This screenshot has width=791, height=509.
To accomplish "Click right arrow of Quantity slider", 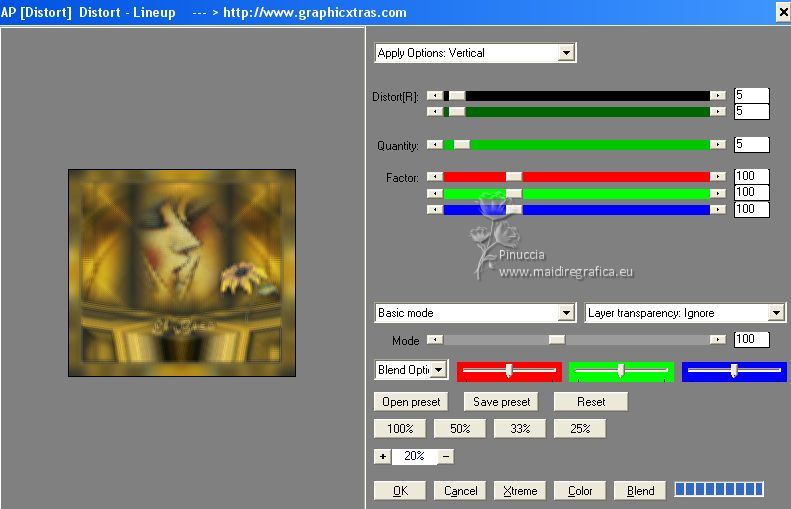I will [x=717, y=145].
